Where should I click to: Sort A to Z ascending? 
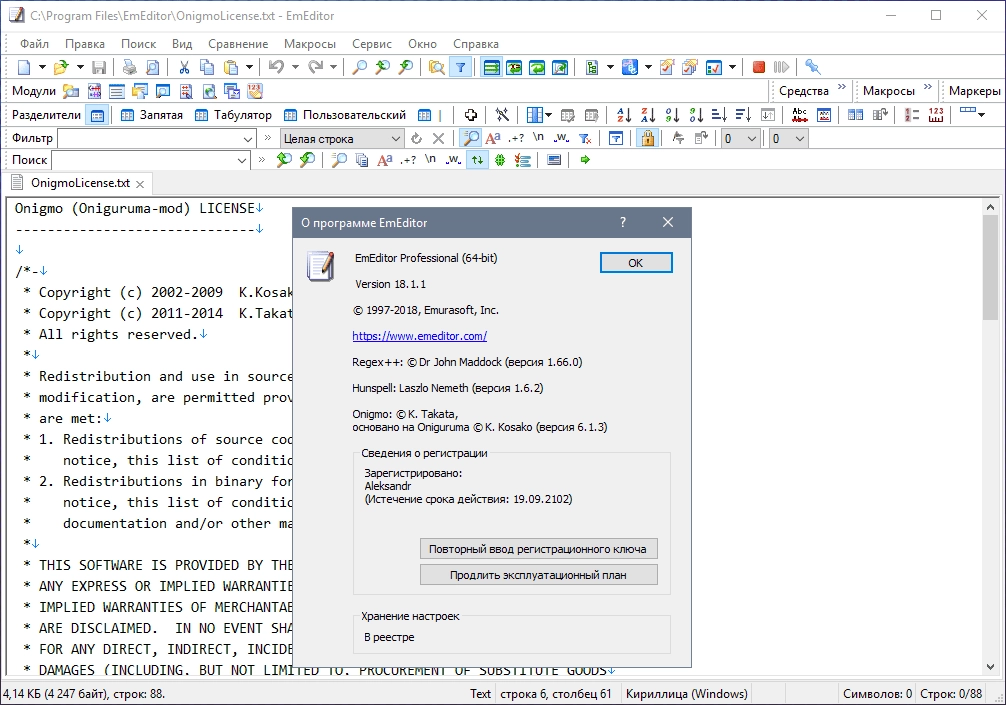[624, 115]
